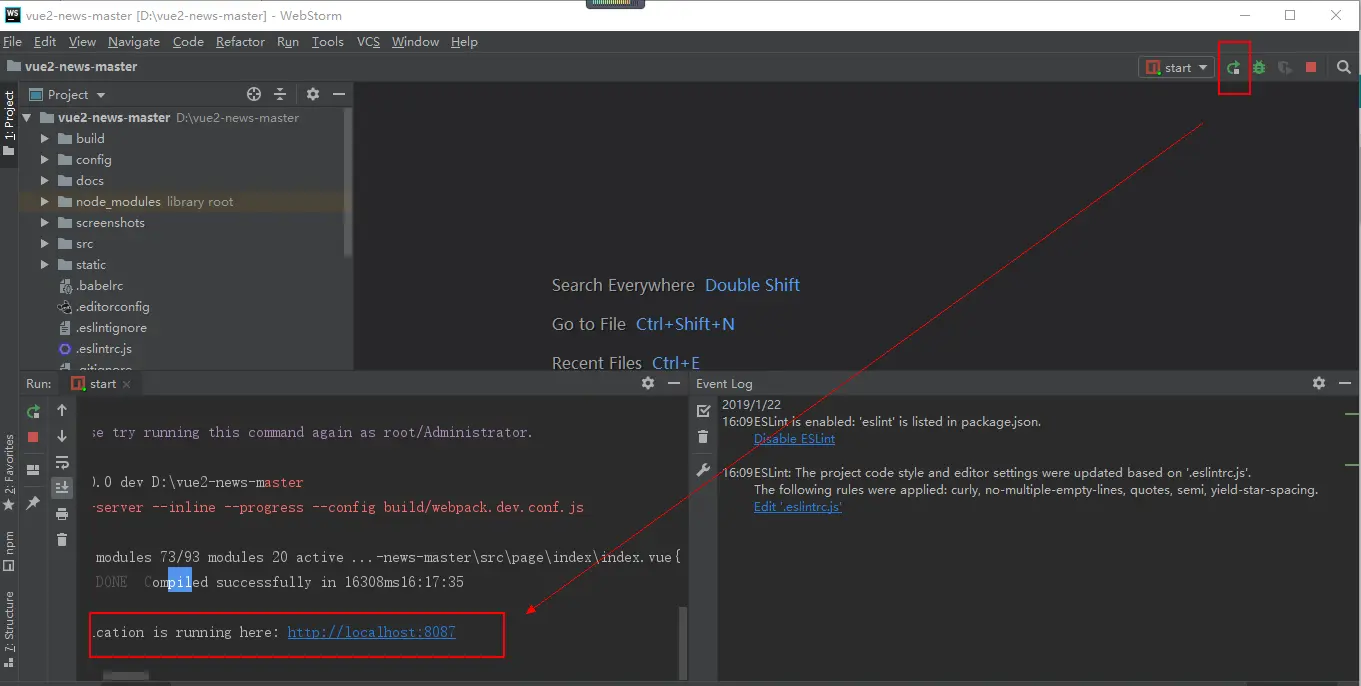The image size is (1361, 686).
Task: Open the File menu
Action: [x=12, y=41]
